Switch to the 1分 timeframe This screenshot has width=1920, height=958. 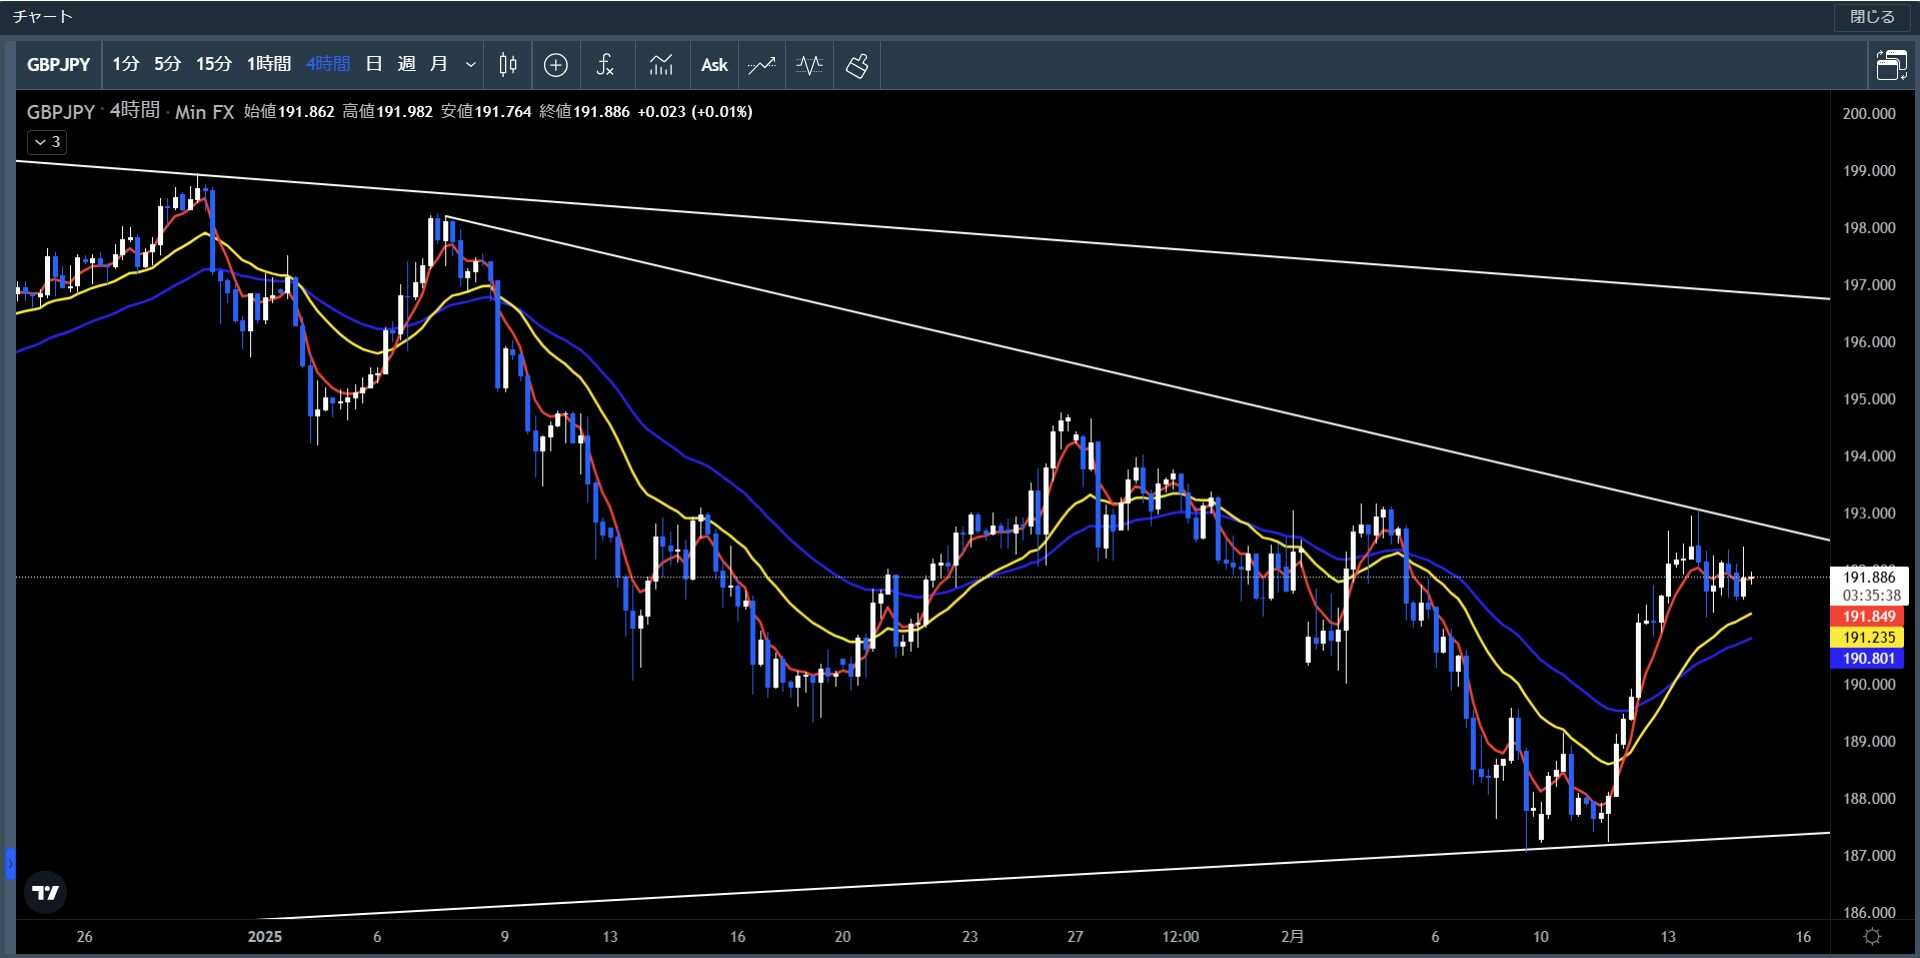126,65
